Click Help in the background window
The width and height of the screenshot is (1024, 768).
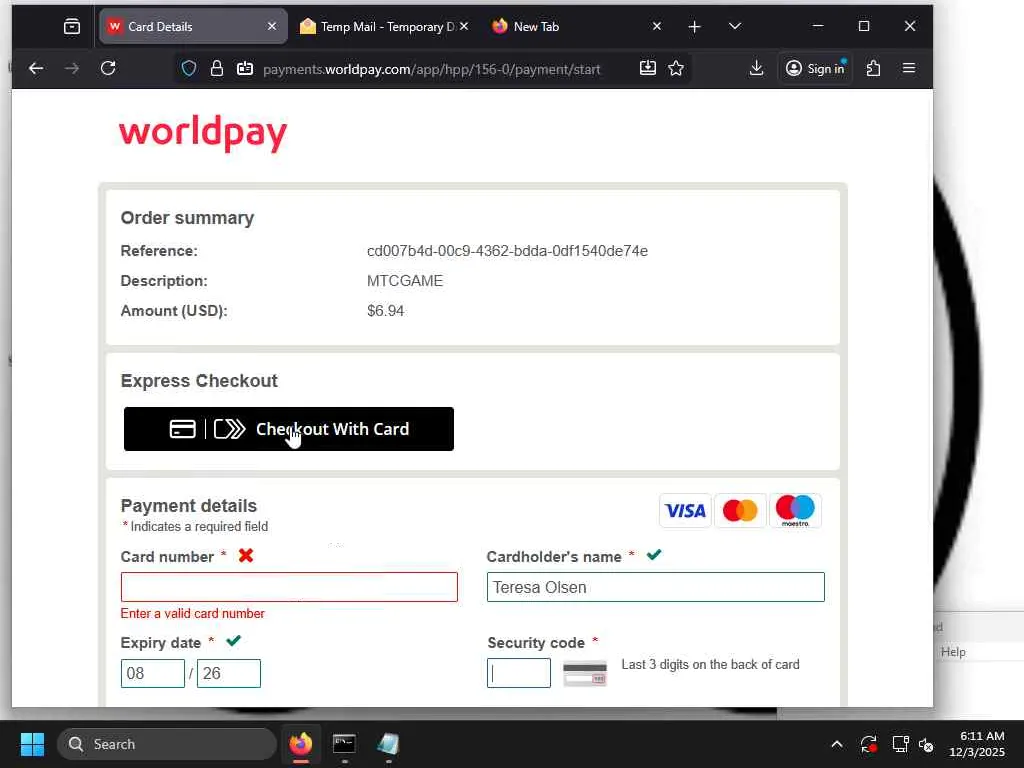[953, 652]
